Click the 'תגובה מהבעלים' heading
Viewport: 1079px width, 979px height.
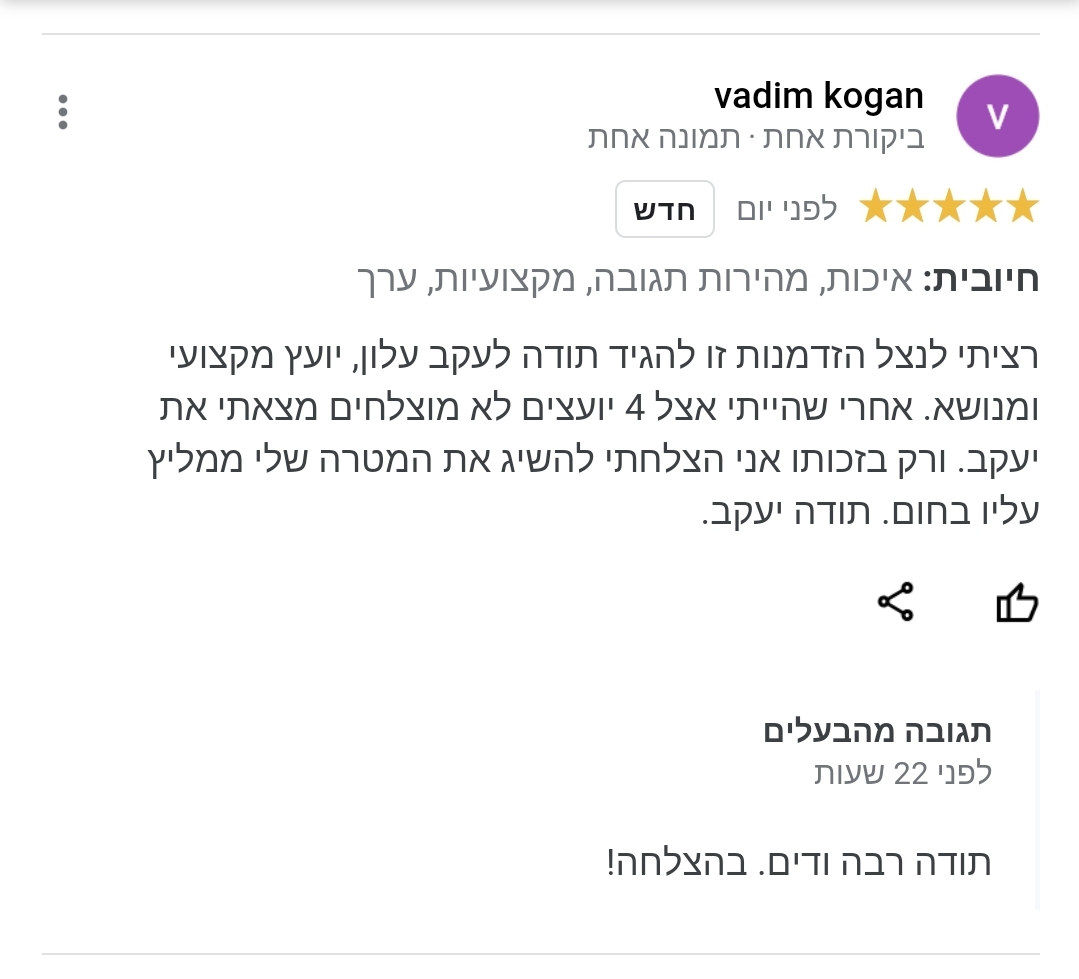(x=877, y=731)
